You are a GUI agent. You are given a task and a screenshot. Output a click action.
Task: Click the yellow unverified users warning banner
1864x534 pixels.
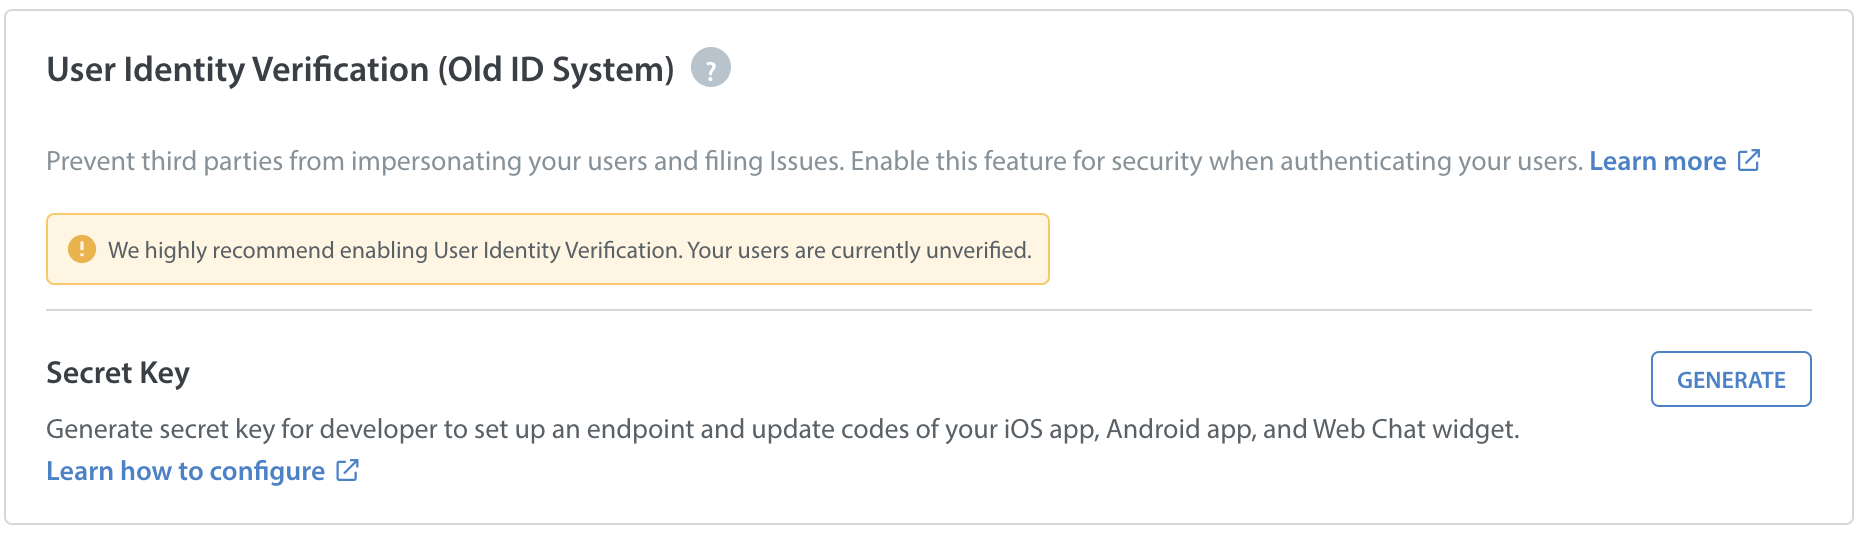(548, 249)
